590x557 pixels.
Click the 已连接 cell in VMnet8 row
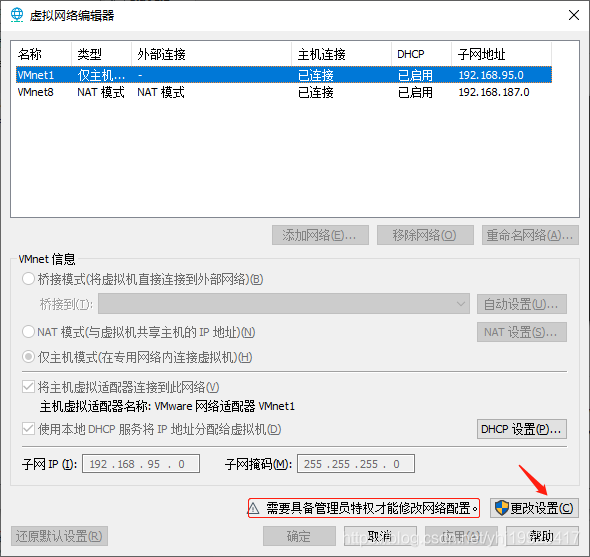click(316, 92)
